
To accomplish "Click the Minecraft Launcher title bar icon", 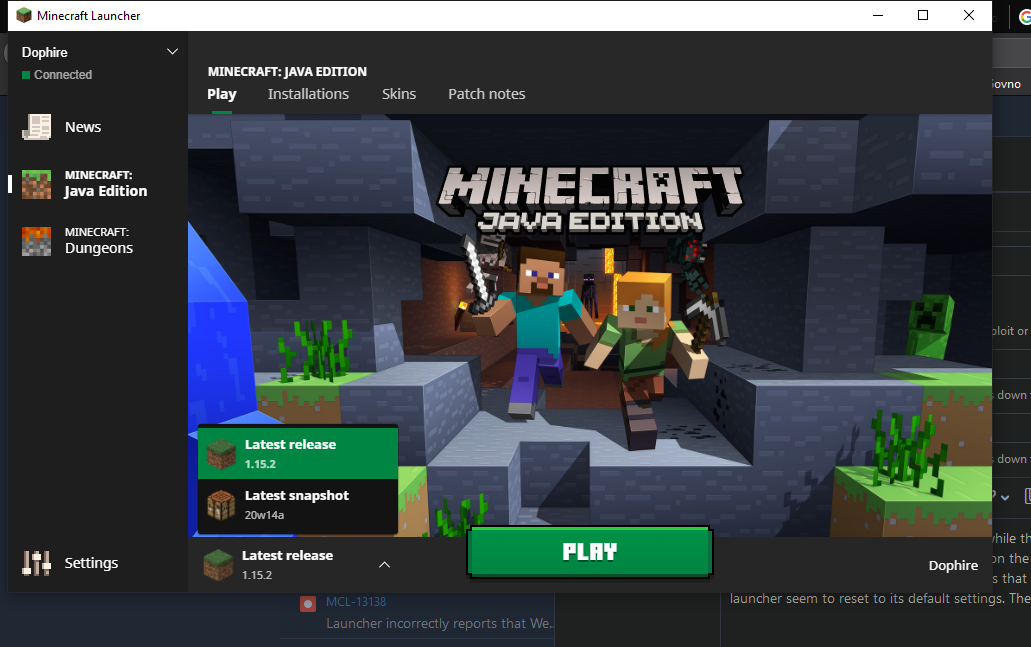I will (x=24, y=15).
